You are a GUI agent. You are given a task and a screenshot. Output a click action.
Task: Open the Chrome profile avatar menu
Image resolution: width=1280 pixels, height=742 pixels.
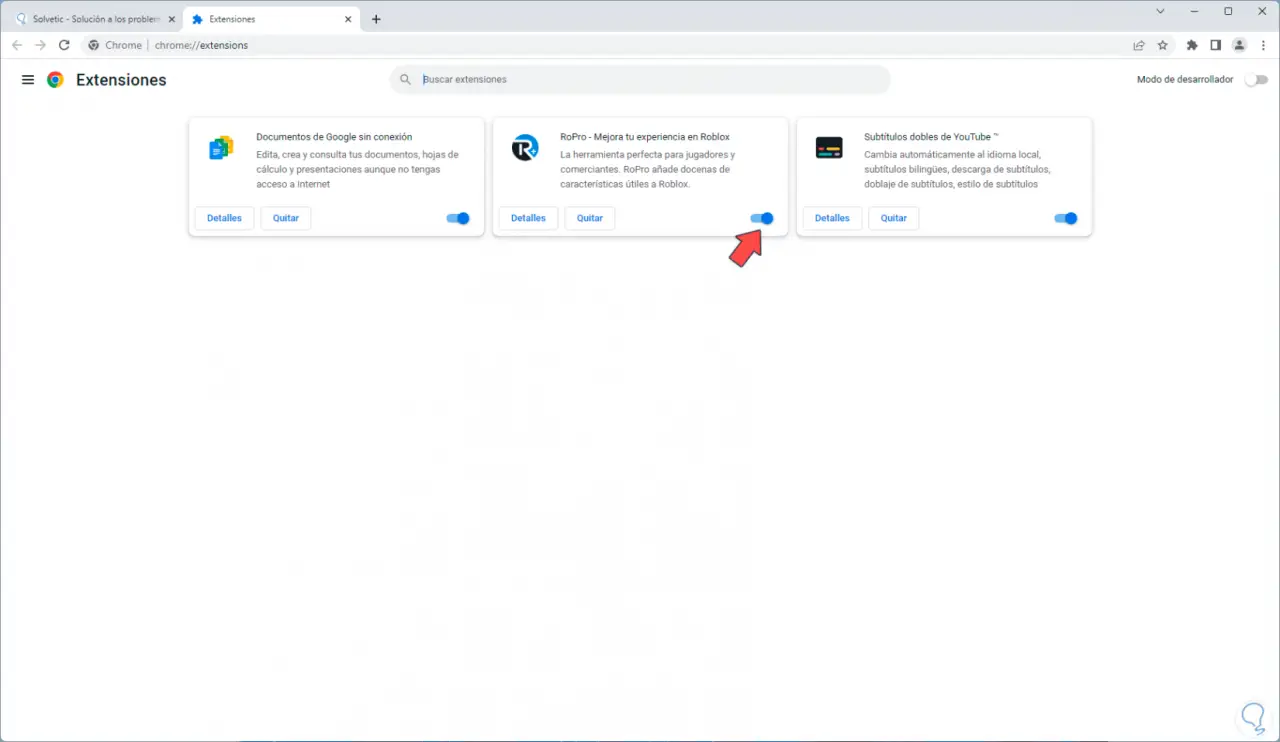(x=1240, y=45)
